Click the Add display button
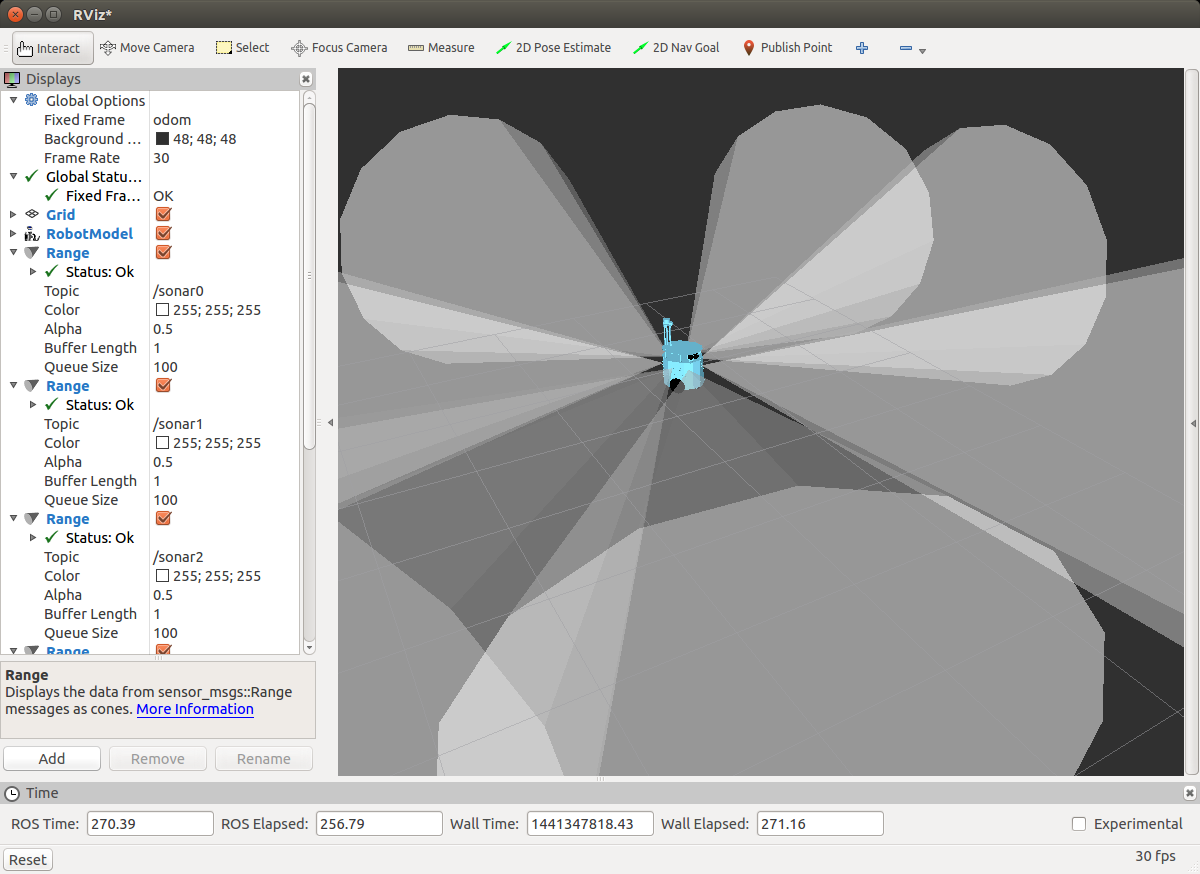The image size is (1200, 874). coord(52,759)
